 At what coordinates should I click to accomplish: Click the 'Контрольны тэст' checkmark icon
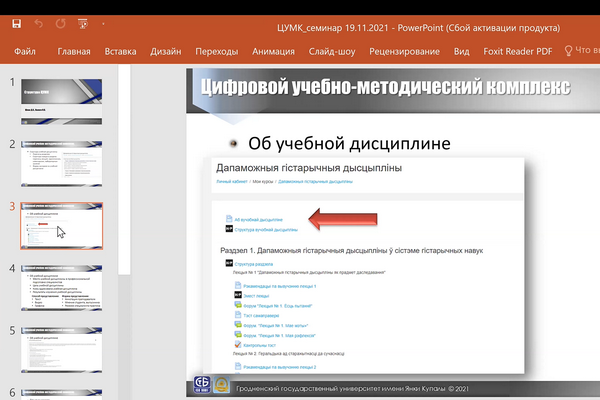coord(228,343)
